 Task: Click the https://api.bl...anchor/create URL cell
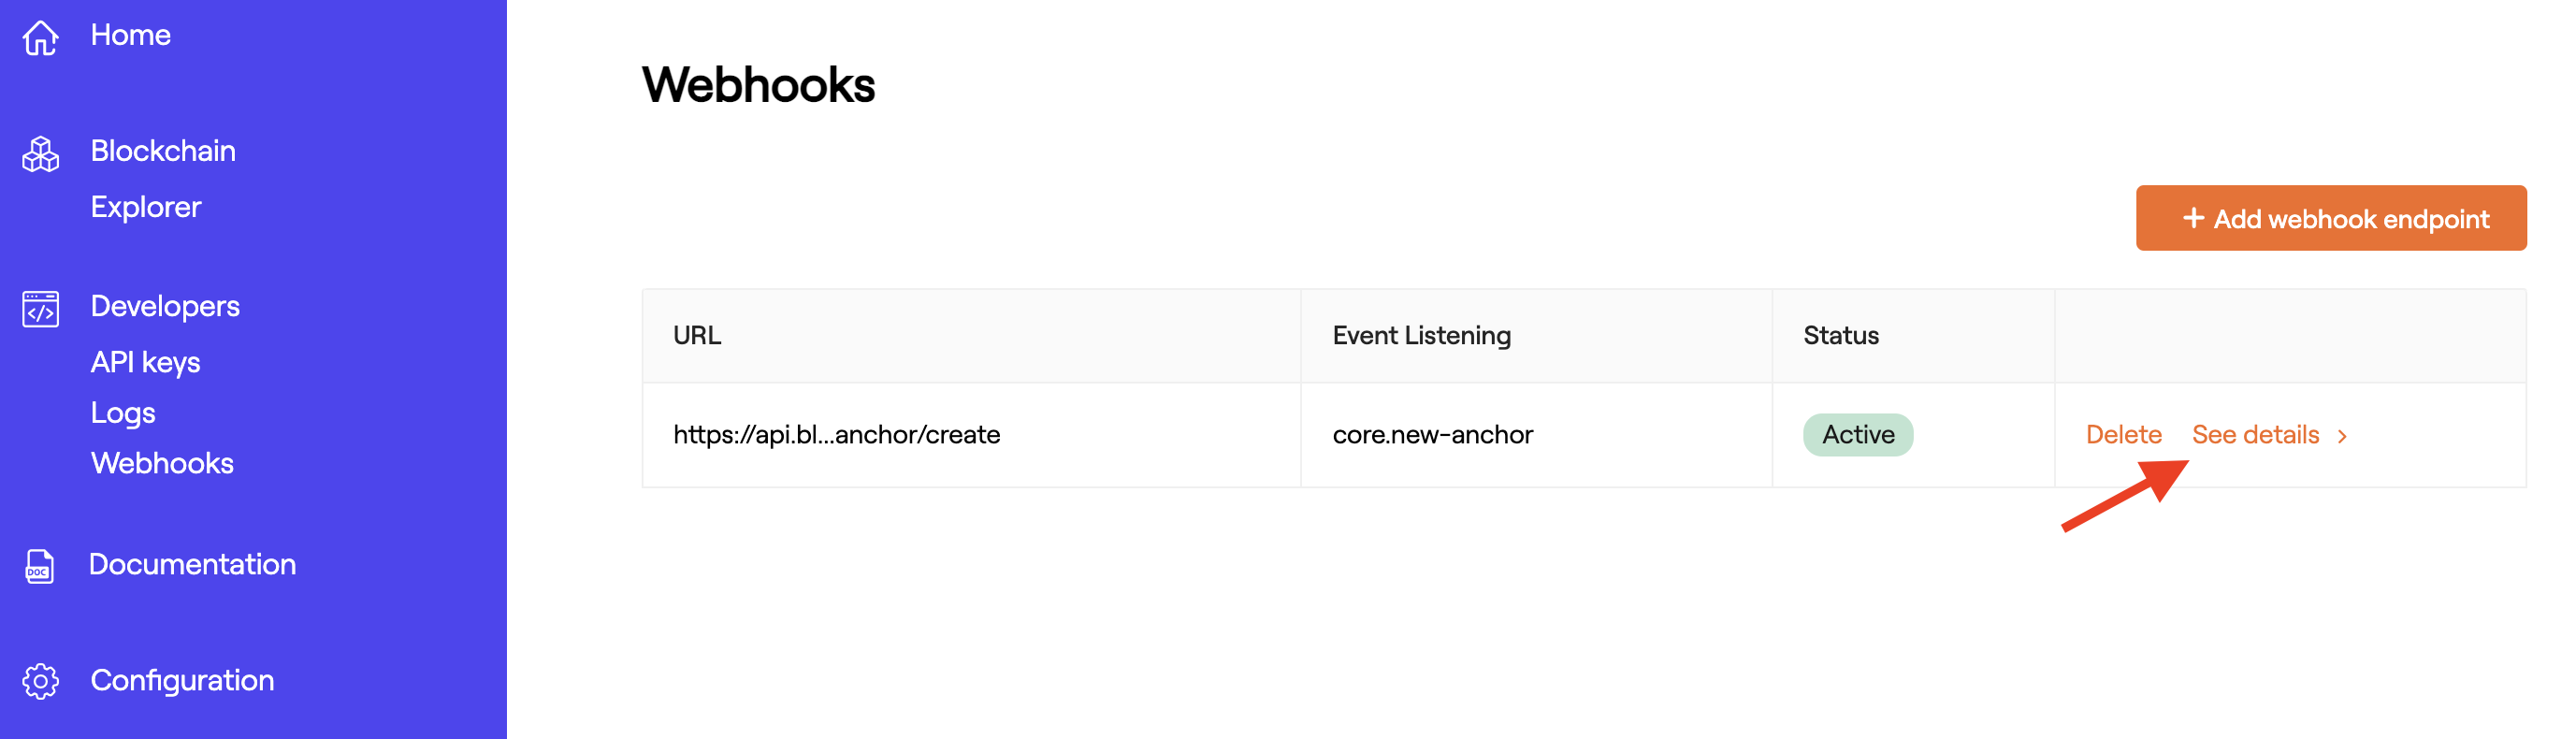click(836, 434)
